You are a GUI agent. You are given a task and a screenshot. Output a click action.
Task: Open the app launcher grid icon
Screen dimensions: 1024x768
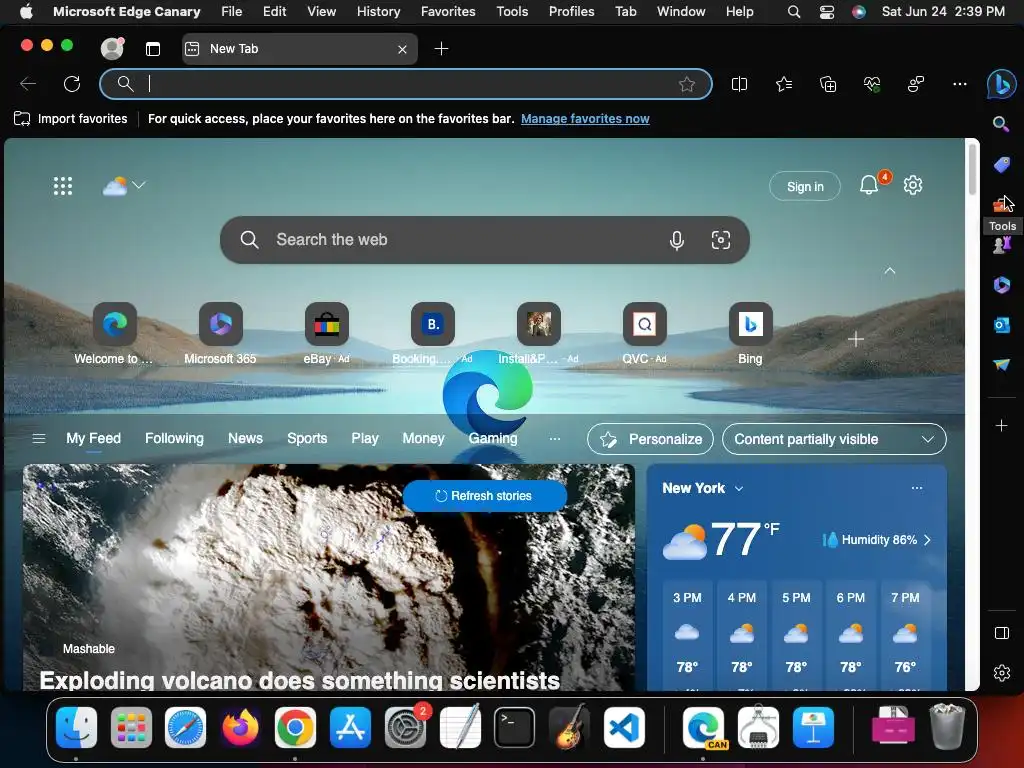pyautogui.click(x=63, y=186)
